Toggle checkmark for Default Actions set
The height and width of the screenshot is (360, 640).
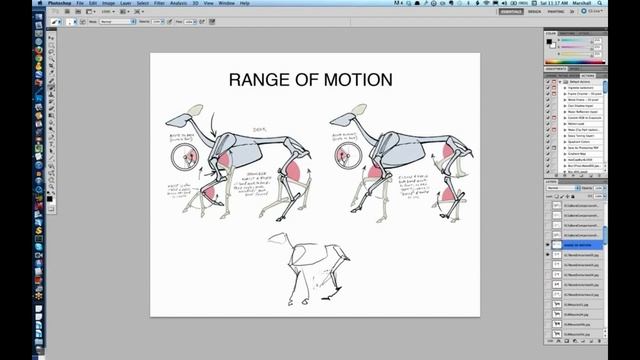click(548, 82)
